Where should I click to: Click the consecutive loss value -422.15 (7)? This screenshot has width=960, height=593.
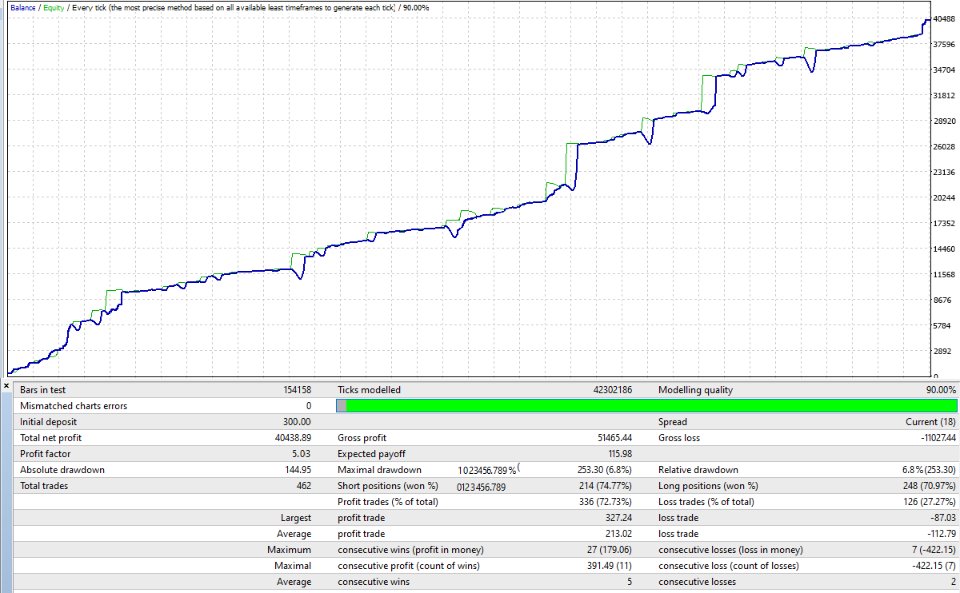coord(934,565)
